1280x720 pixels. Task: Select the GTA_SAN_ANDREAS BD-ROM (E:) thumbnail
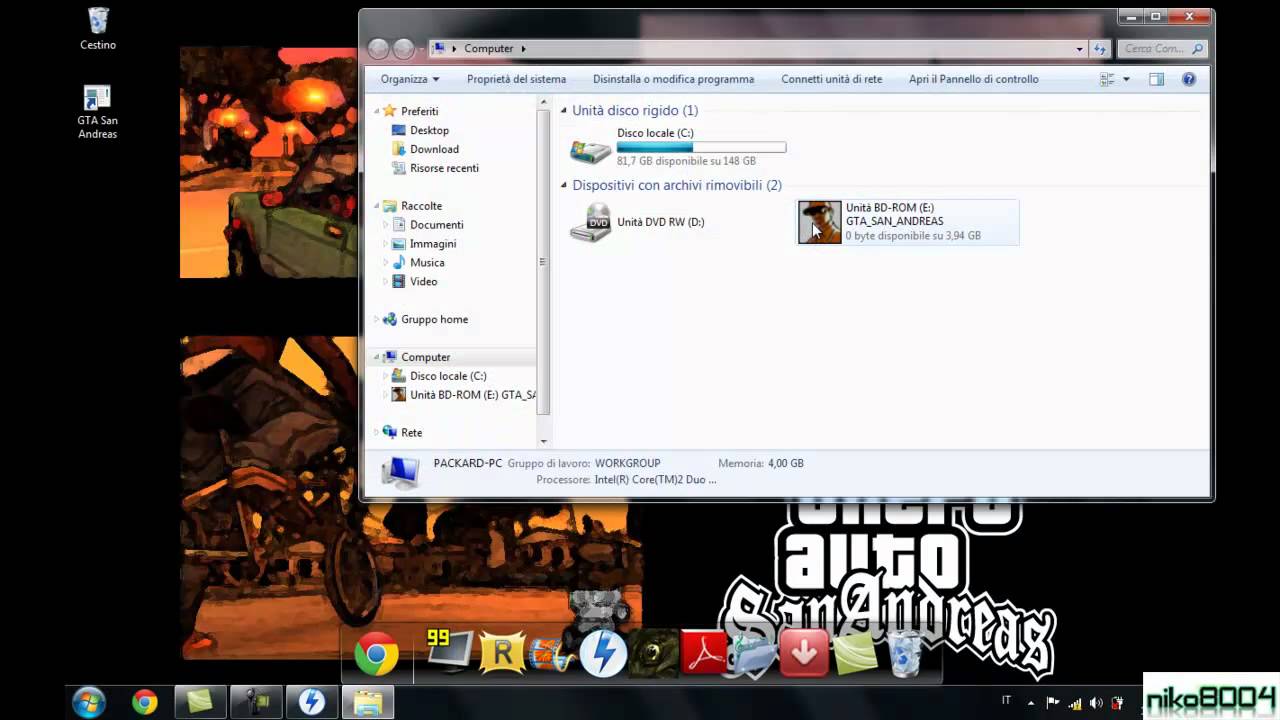point(819,222)
